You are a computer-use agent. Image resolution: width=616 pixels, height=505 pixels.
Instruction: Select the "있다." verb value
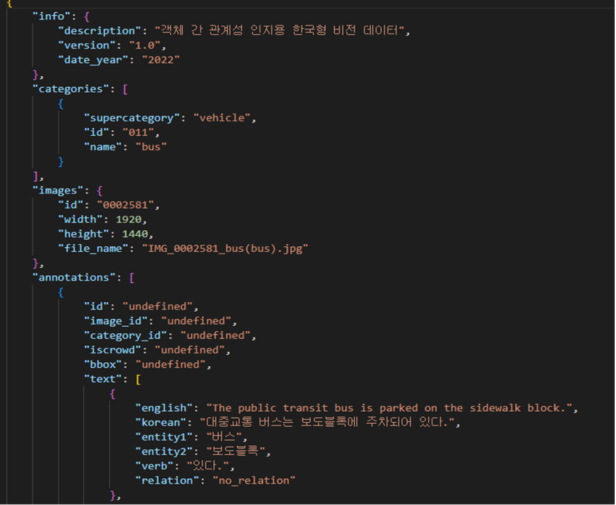coord(208,466)
